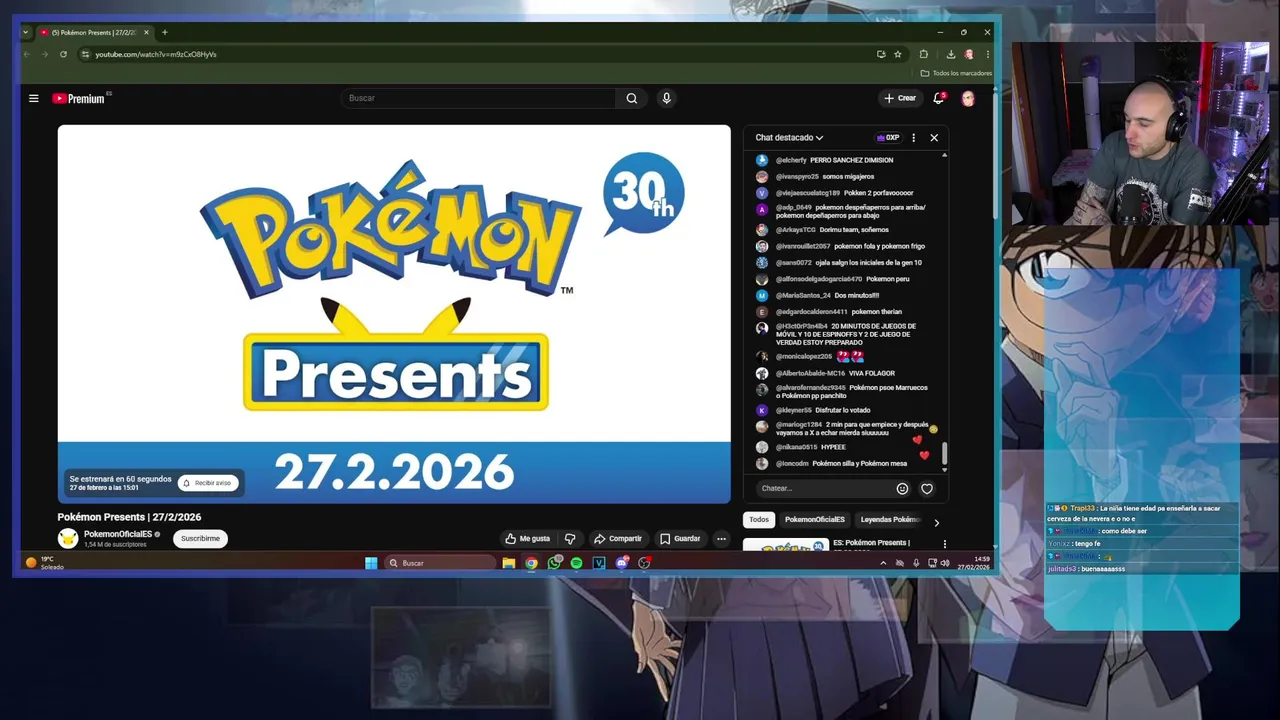Open Windows Start menu
The image size is (1280, 720).
pos(371,563)
